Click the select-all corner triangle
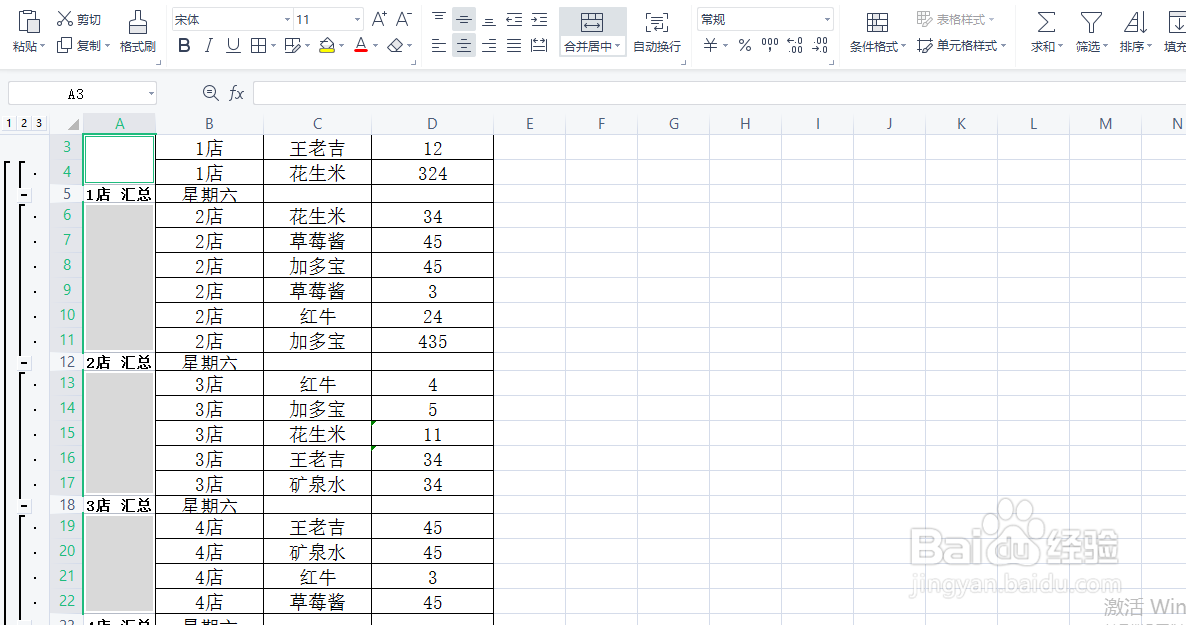The image size is (1186, 625). [73, 124]
